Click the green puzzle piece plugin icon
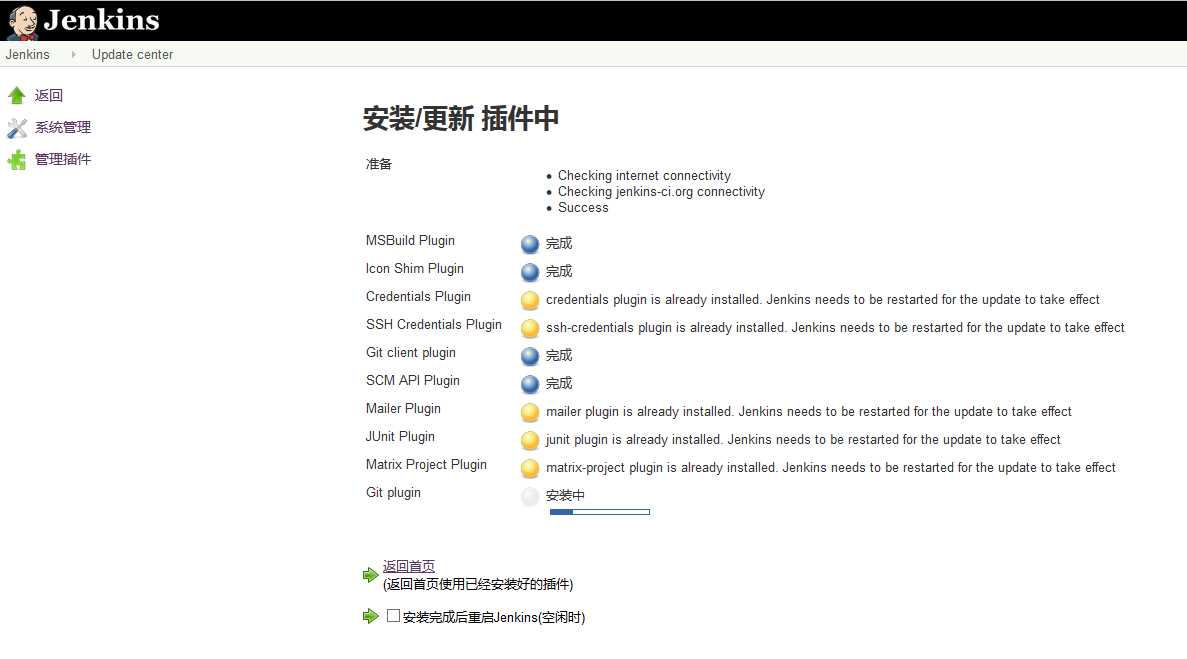 click(x=17, y=160)
